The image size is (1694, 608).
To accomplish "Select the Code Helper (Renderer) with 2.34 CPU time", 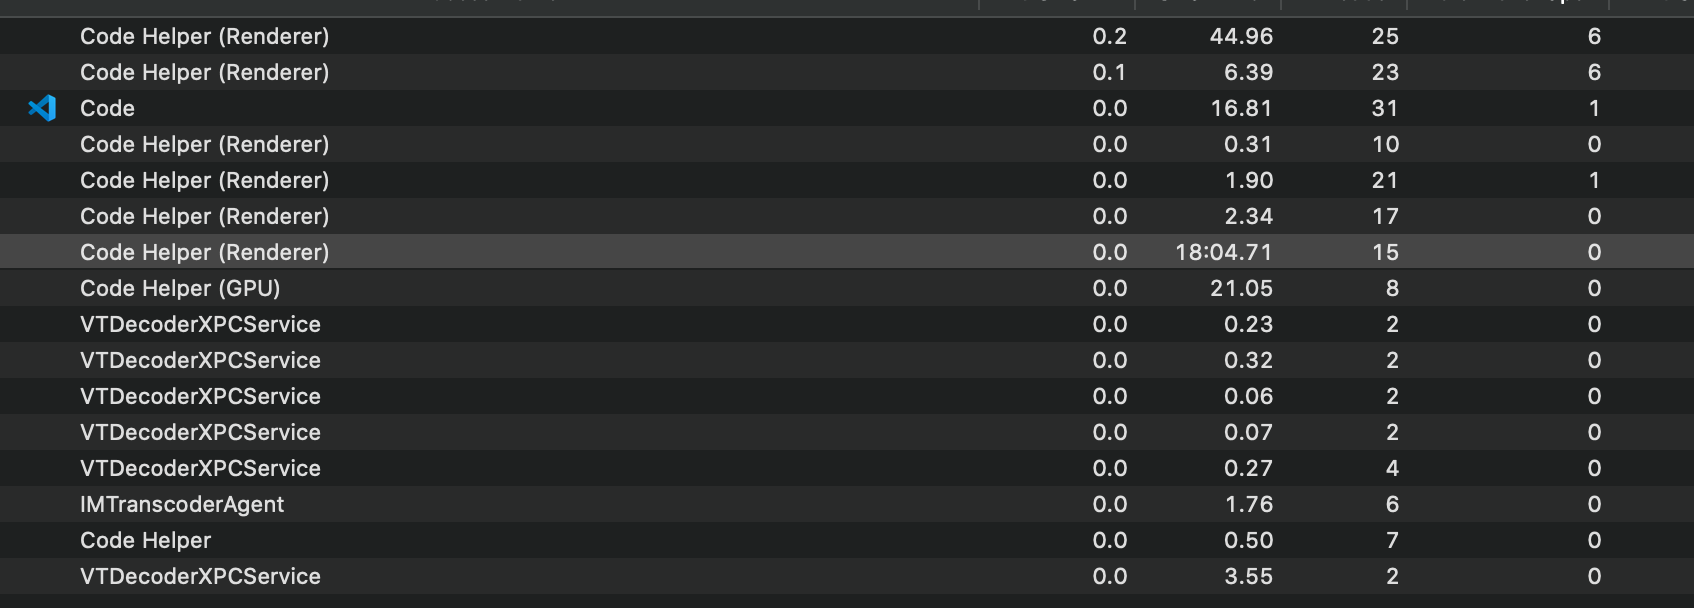I will [400, 216].
